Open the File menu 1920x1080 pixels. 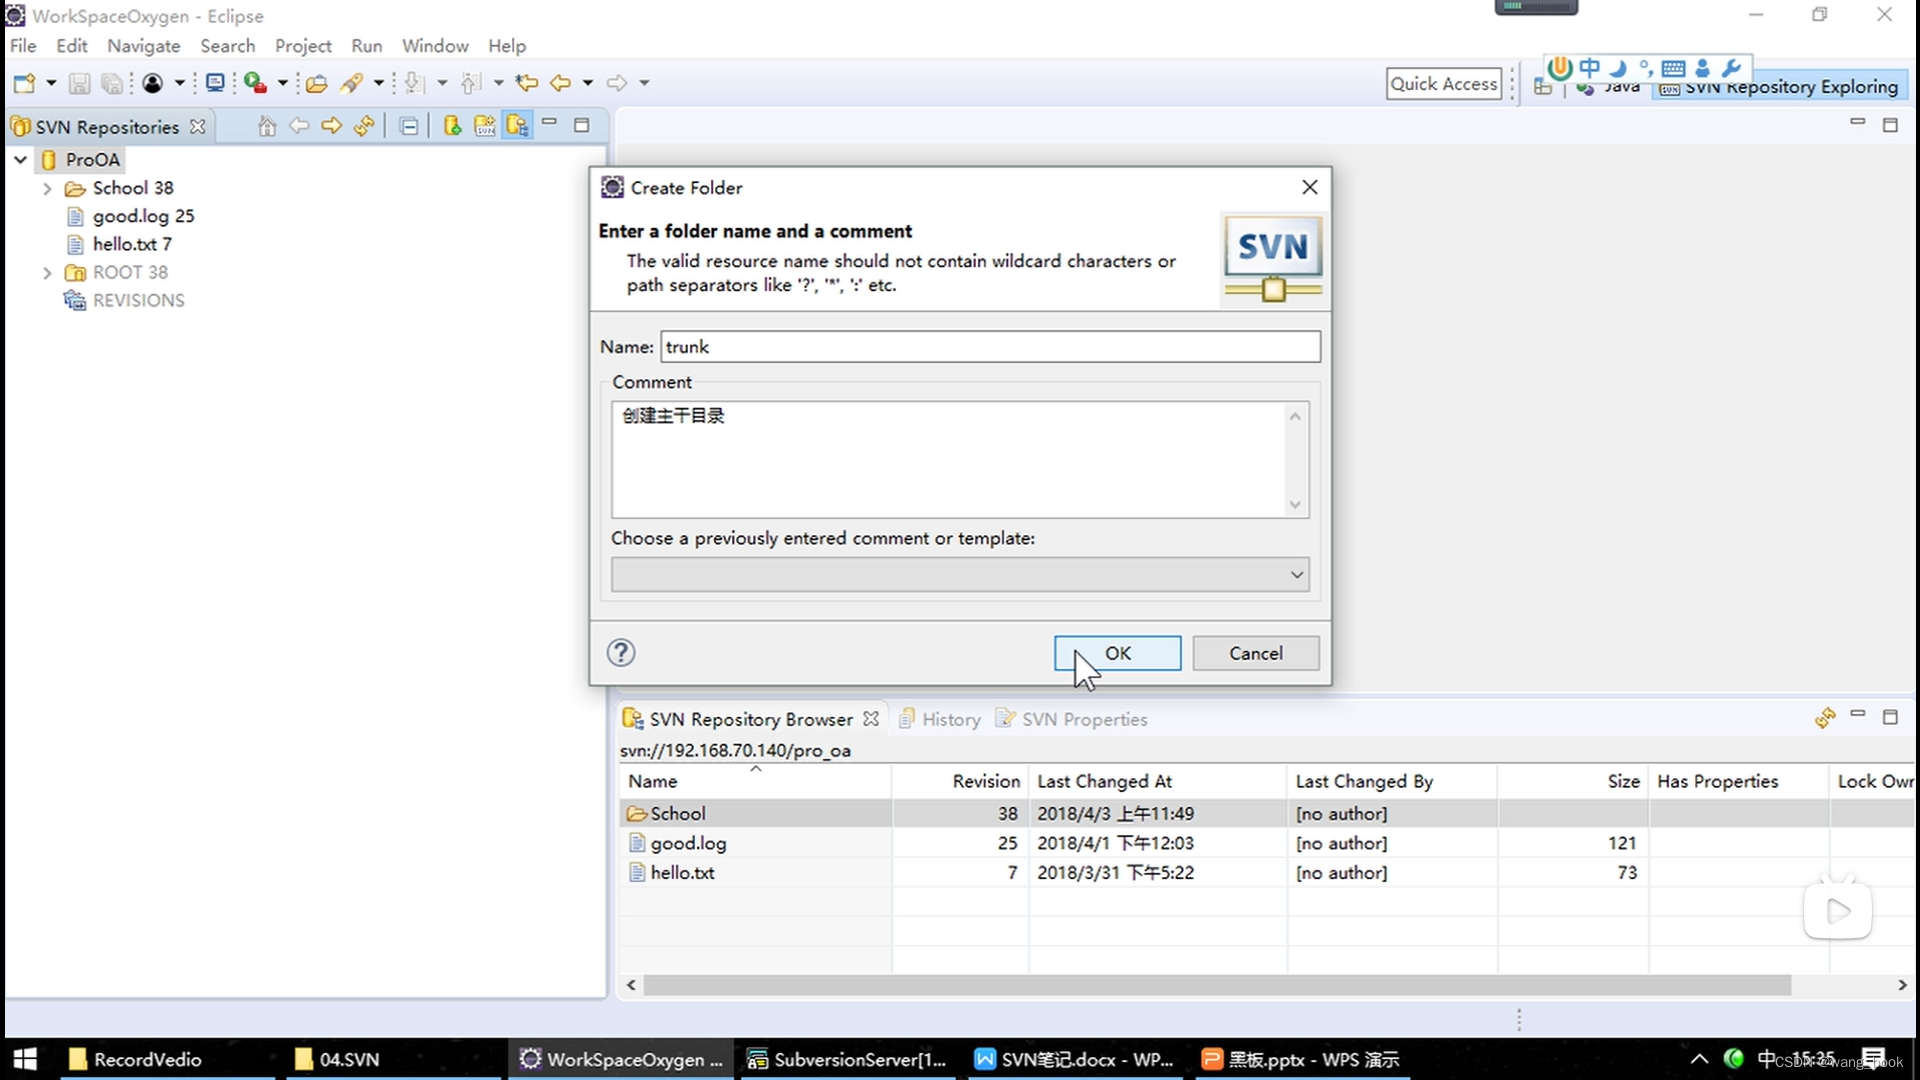pos(23,46)
